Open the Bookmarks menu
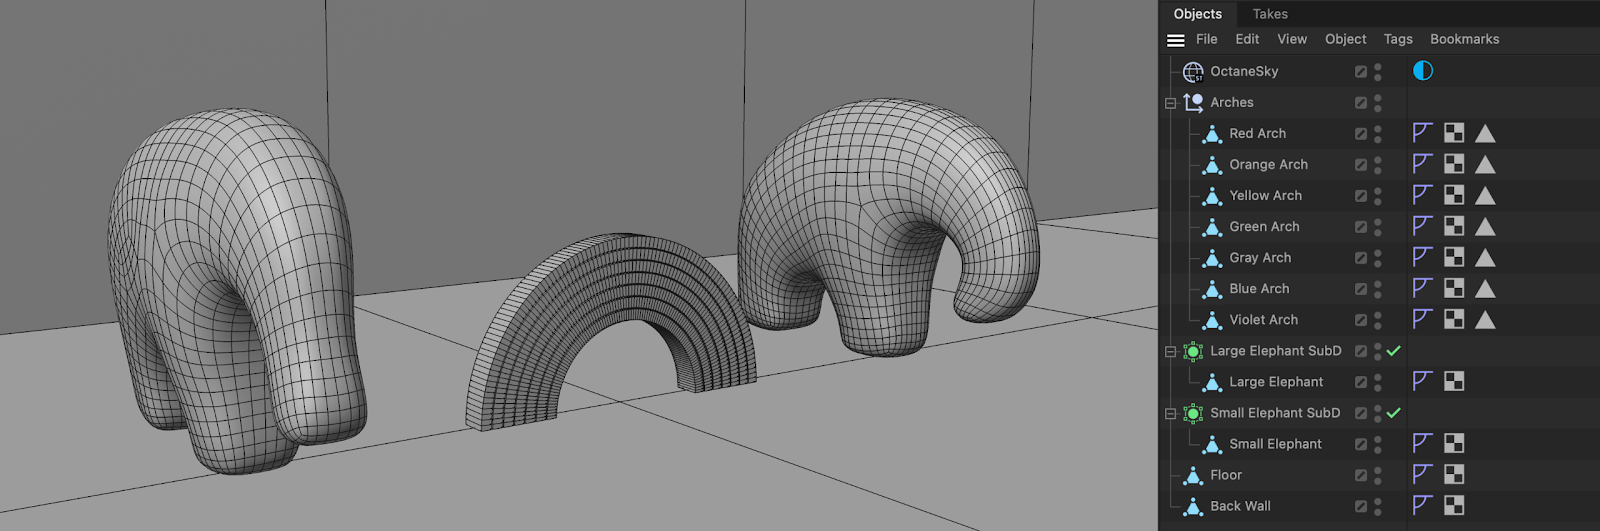Viewport: 1600px width, 531px height. (1464, 39)
